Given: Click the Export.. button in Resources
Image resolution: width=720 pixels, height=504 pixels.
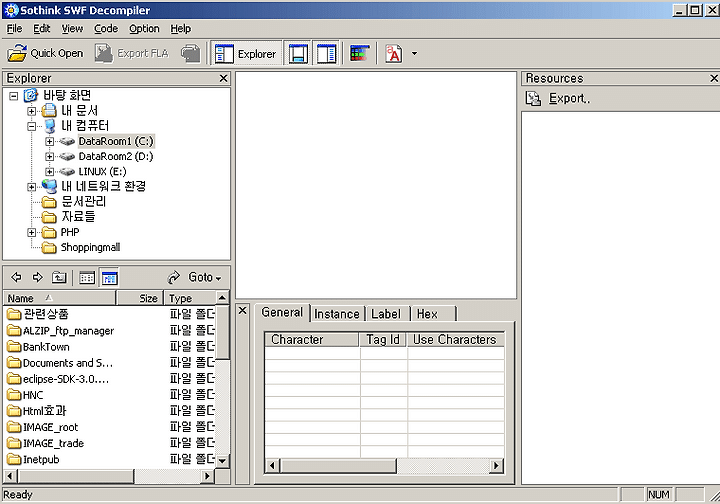Looking at the screenshot, I should coord(558,98).
